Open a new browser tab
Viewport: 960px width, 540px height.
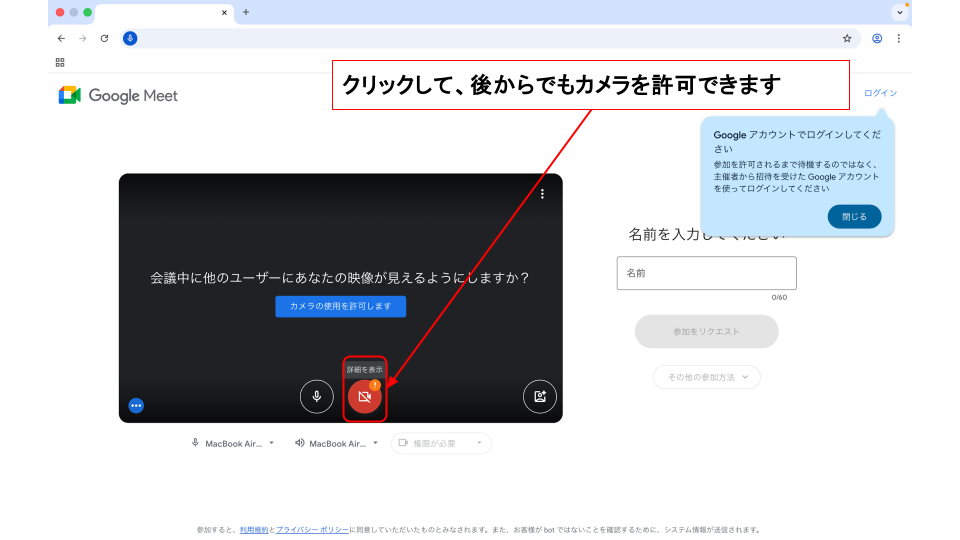(246, 12)
